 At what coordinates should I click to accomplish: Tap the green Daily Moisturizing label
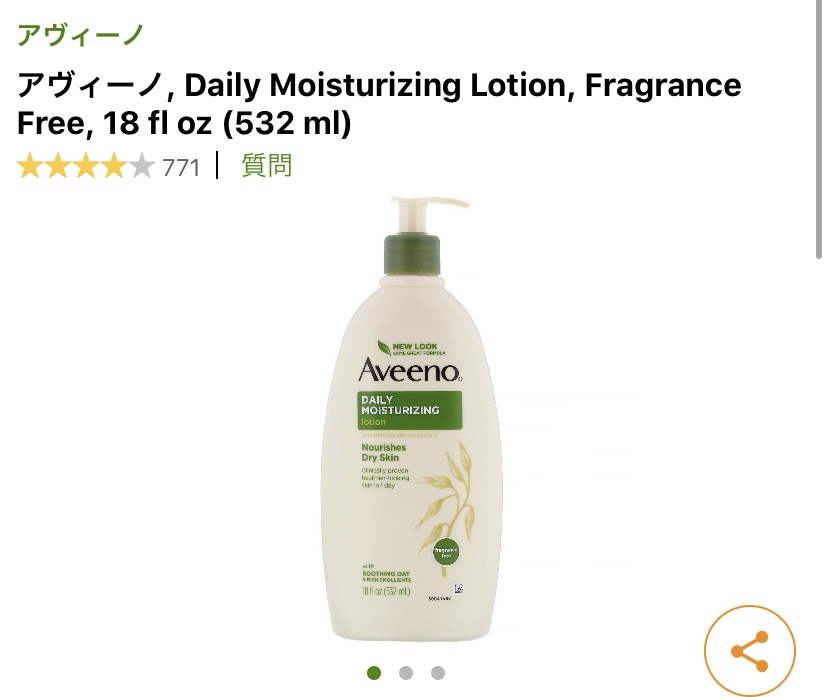pos(410,410)
